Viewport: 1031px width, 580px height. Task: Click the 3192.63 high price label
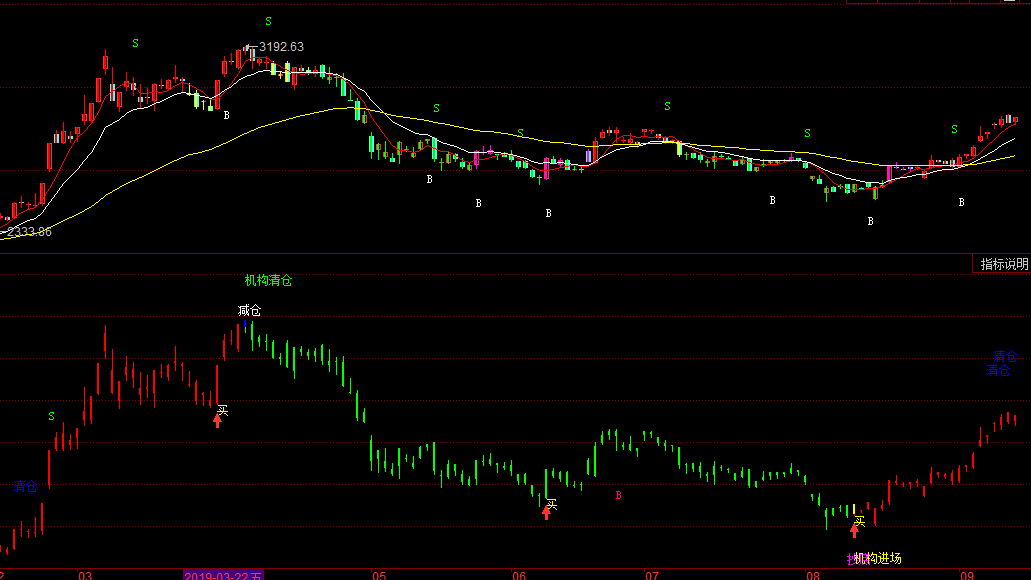pos(281,47)
